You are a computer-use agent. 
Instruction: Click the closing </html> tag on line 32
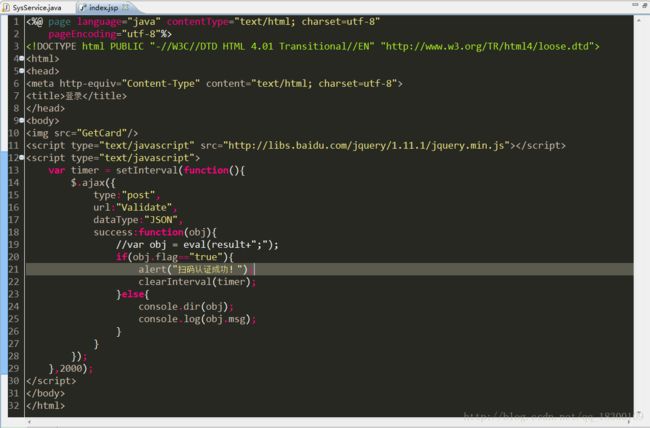click(46, 406)
